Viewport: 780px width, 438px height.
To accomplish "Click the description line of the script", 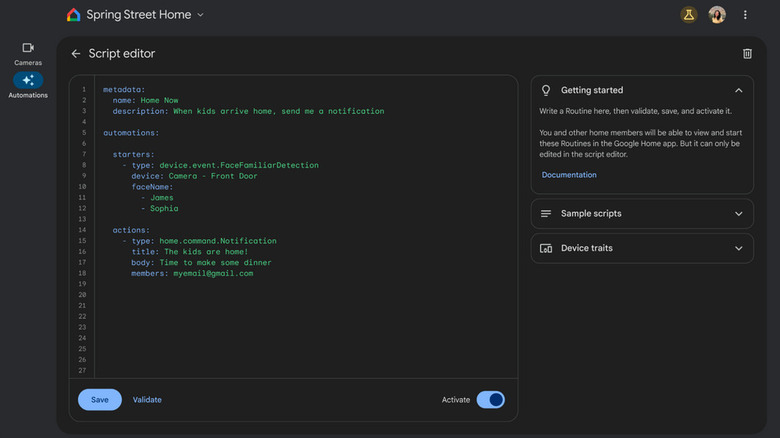I will click(x=248, y=111).
